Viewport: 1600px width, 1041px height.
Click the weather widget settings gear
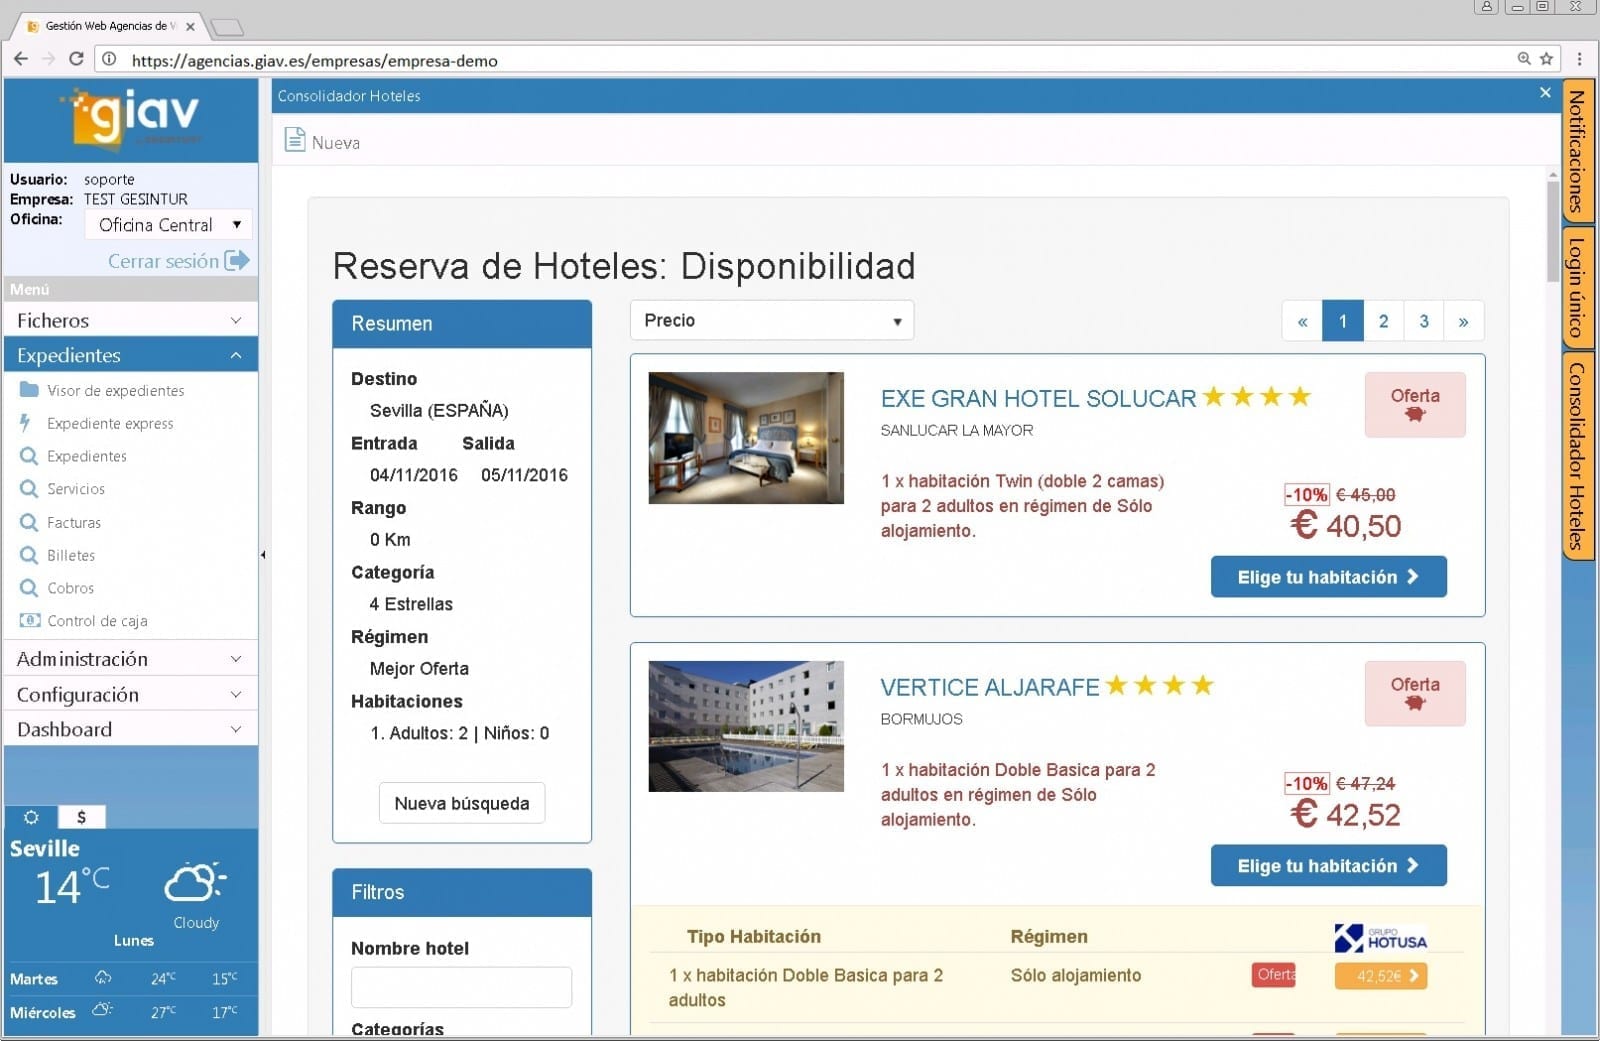[x=31, y=817]
